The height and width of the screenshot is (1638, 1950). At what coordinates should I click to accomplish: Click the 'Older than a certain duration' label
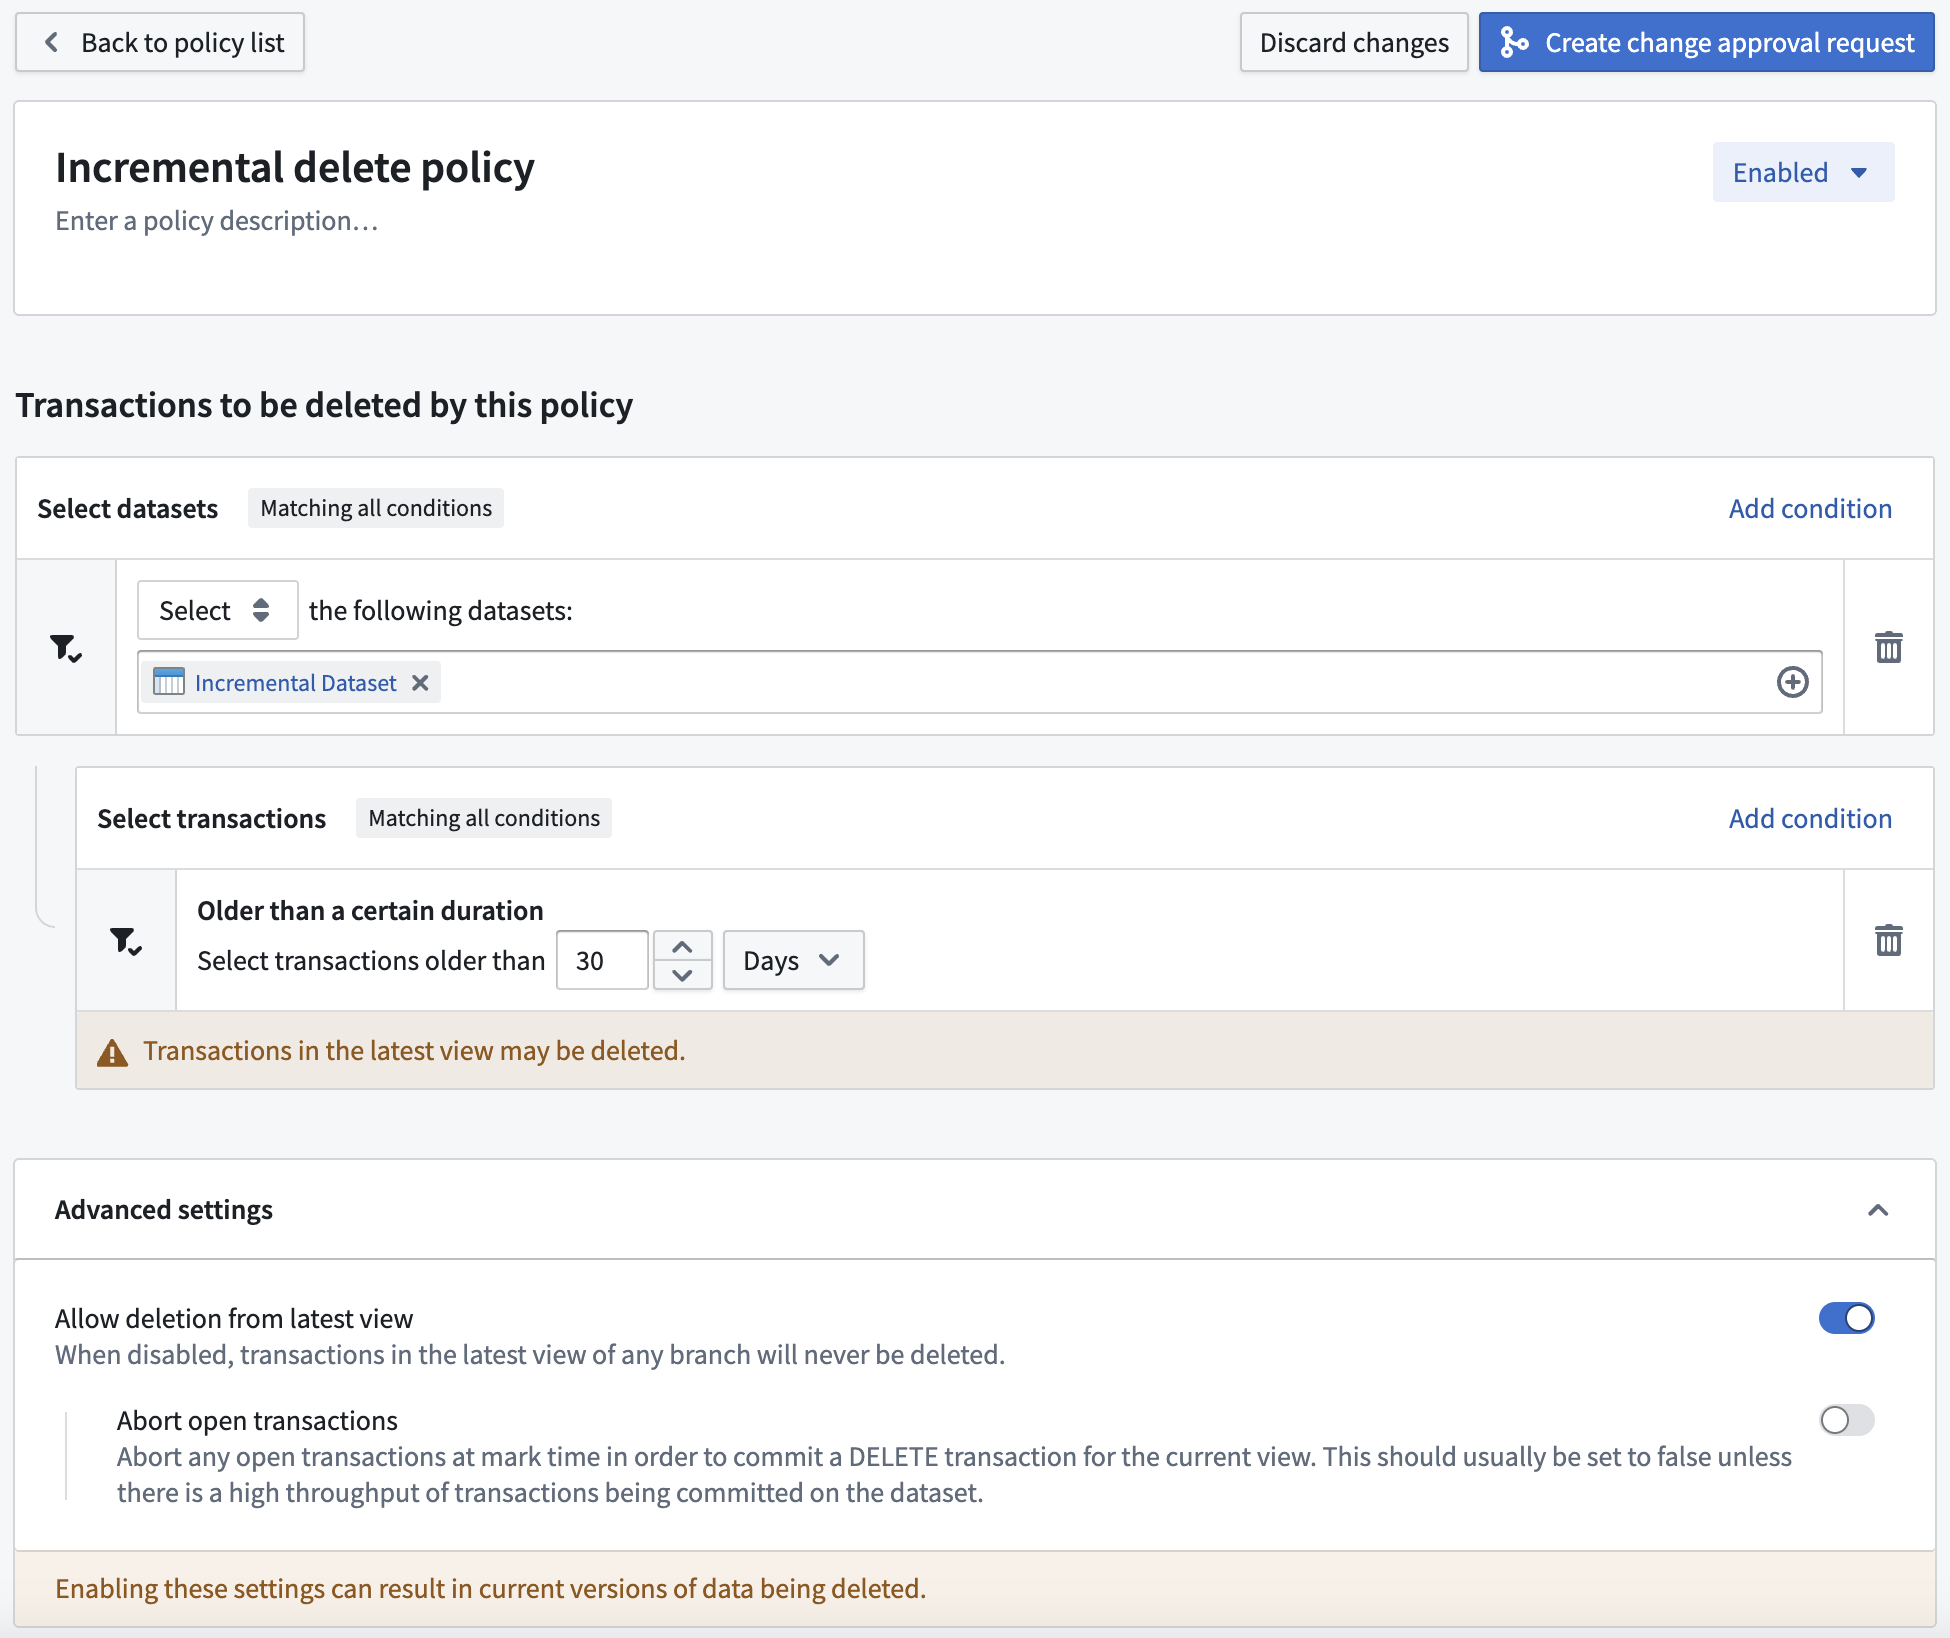pyautogui.click(x=370, y=911)
